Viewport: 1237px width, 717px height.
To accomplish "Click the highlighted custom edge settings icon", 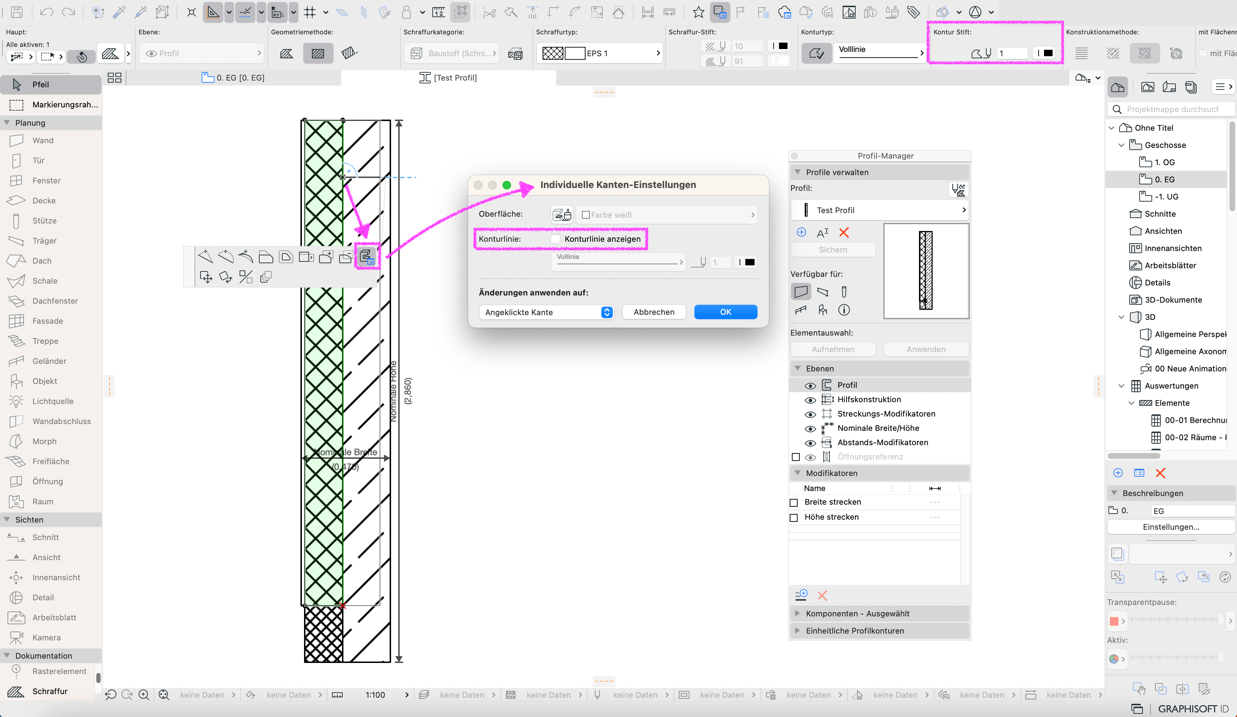I will [x=366, y=258].
